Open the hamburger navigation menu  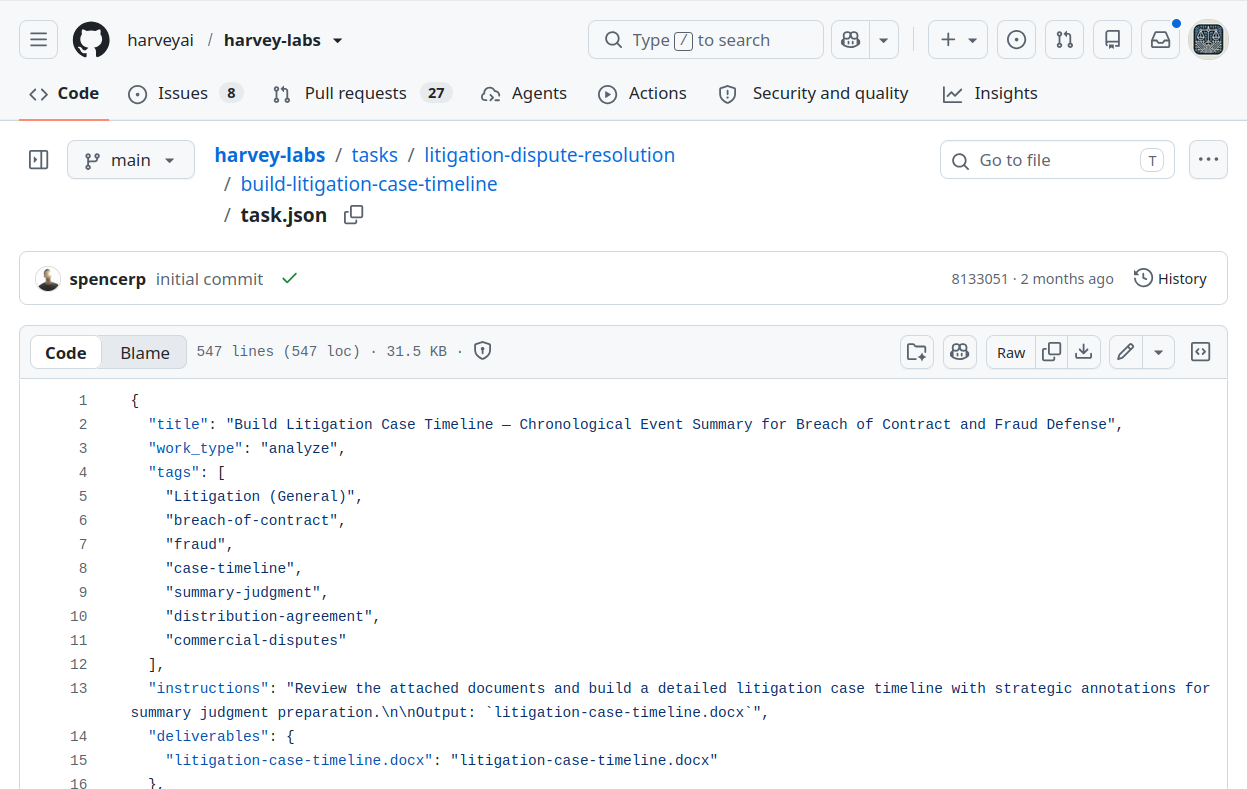(38, 40)
